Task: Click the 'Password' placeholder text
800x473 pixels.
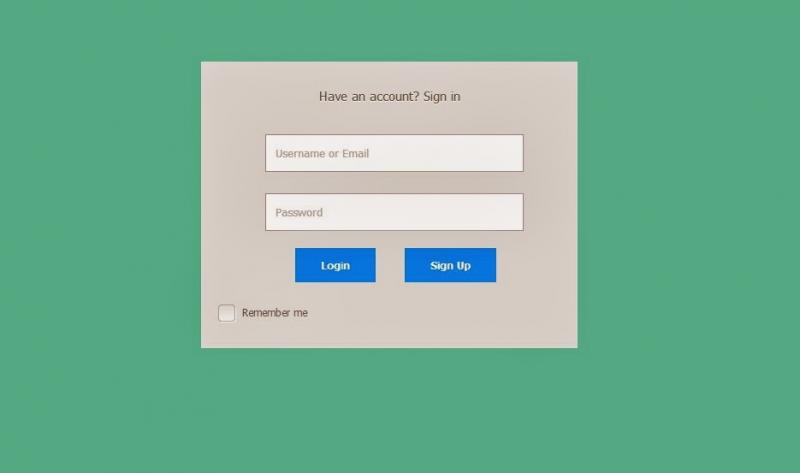Action: [x=299, y=213]
